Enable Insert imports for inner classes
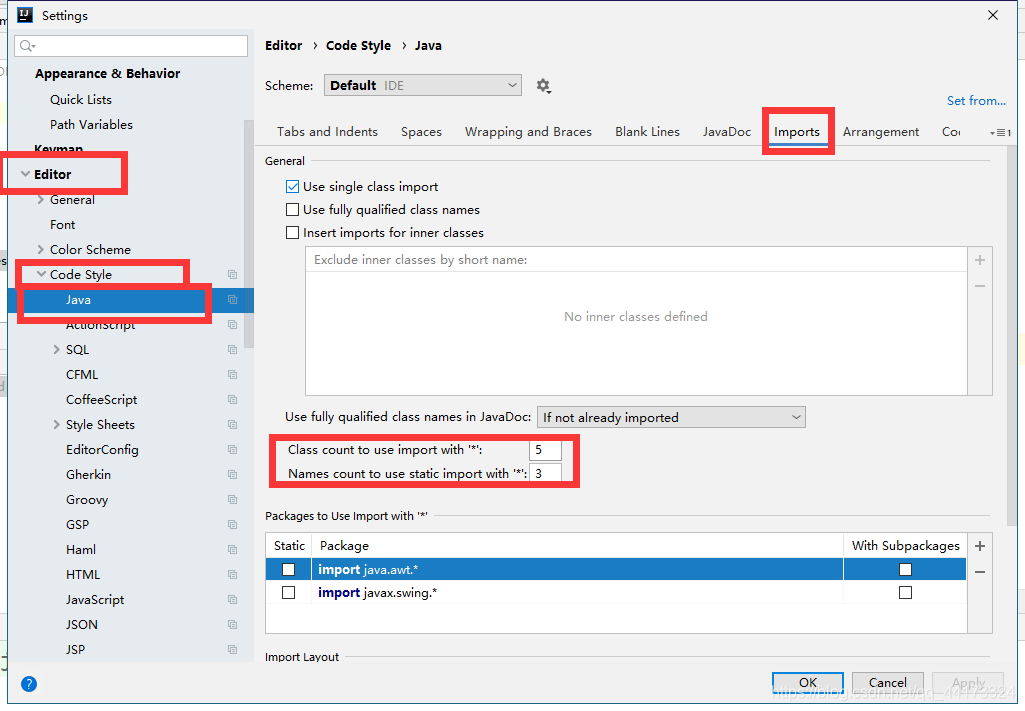Viewport: 1025px width, 711px height. point(292,233)
